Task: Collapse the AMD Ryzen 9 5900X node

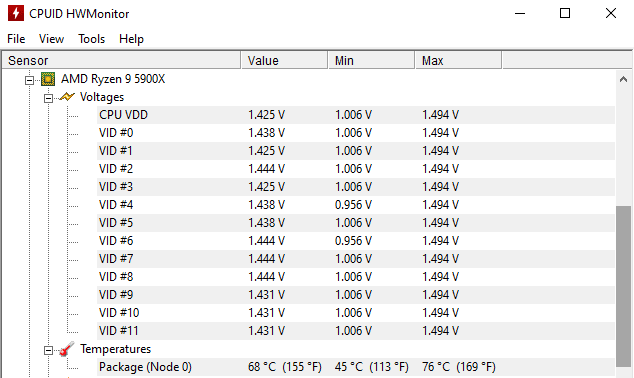Action: tap(29, 80)
